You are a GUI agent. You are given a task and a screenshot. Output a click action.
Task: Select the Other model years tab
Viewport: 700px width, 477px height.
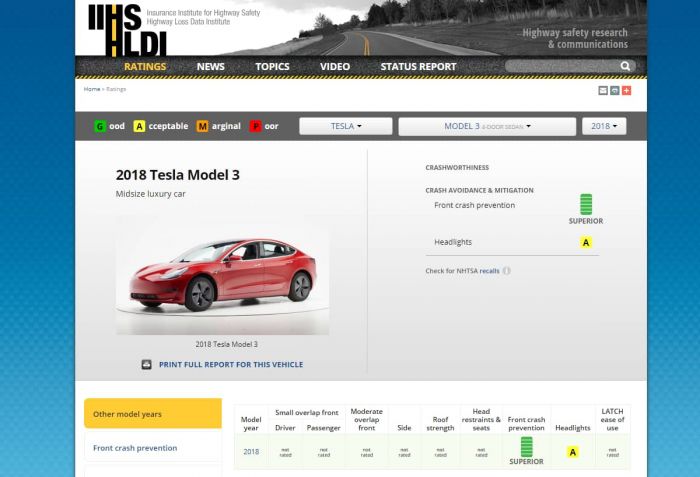coord(152,414)
